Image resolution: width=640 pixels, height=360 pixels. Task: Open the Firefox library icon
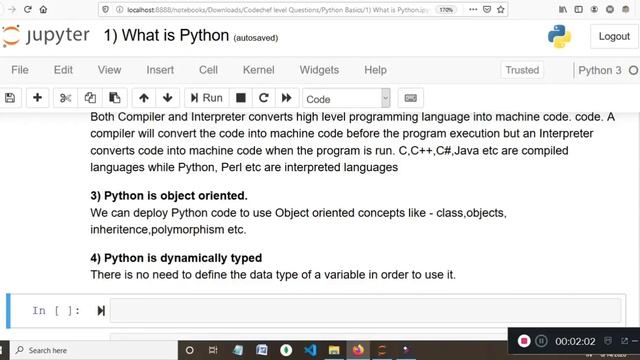[x=563, y=9]
